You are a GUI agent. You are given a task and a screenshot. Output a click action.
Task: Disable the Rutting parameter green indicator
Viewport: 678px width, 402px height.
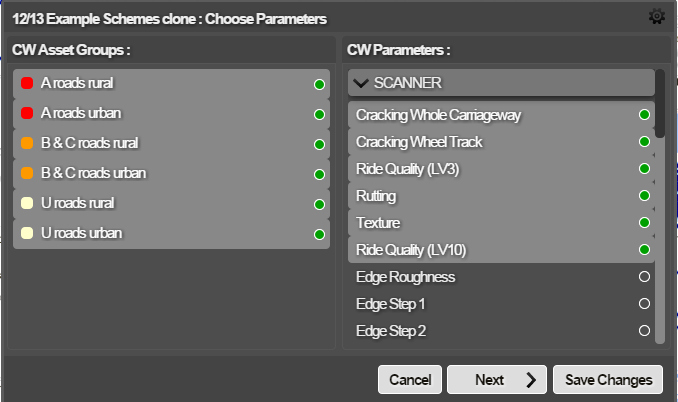(644, 196)
